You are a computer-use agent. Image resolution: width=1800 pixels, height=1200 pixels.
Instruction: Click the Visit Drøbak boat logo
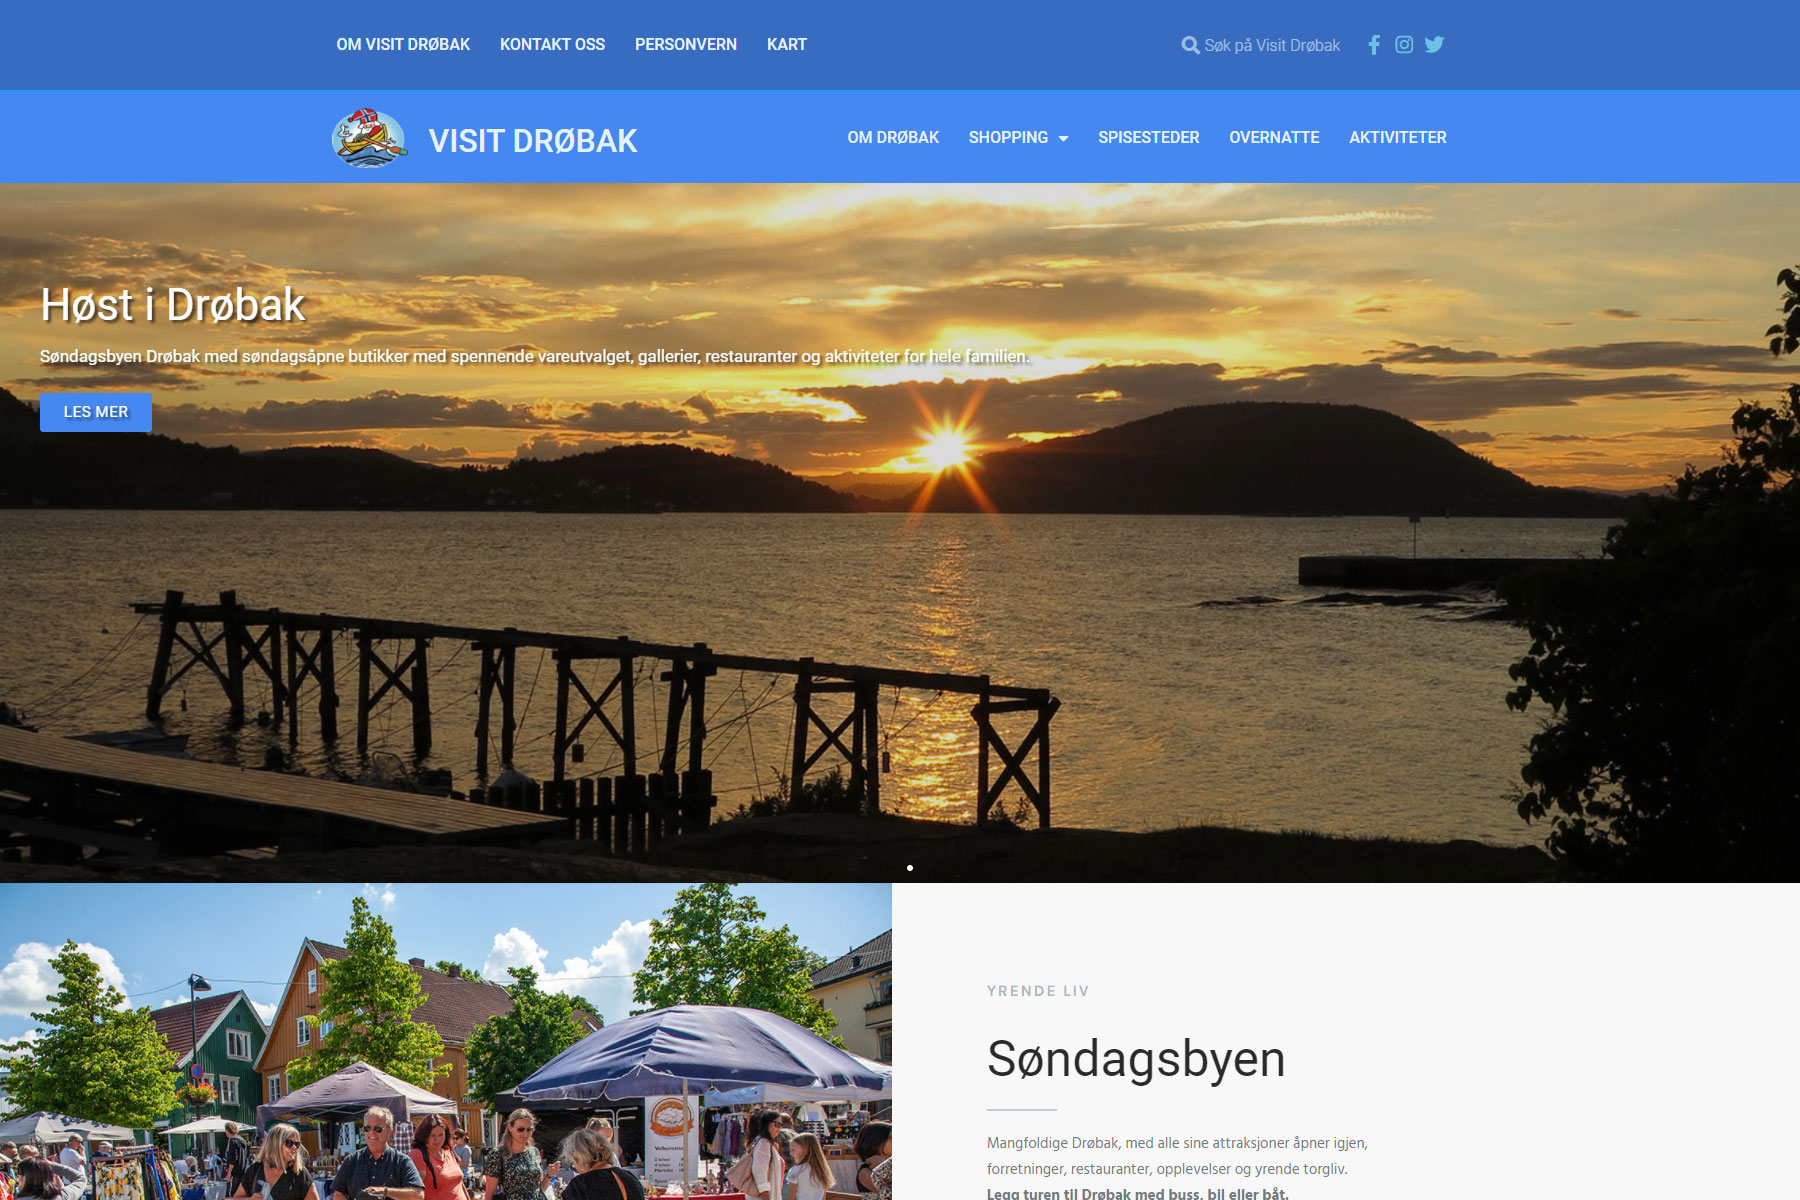point(369,138)
